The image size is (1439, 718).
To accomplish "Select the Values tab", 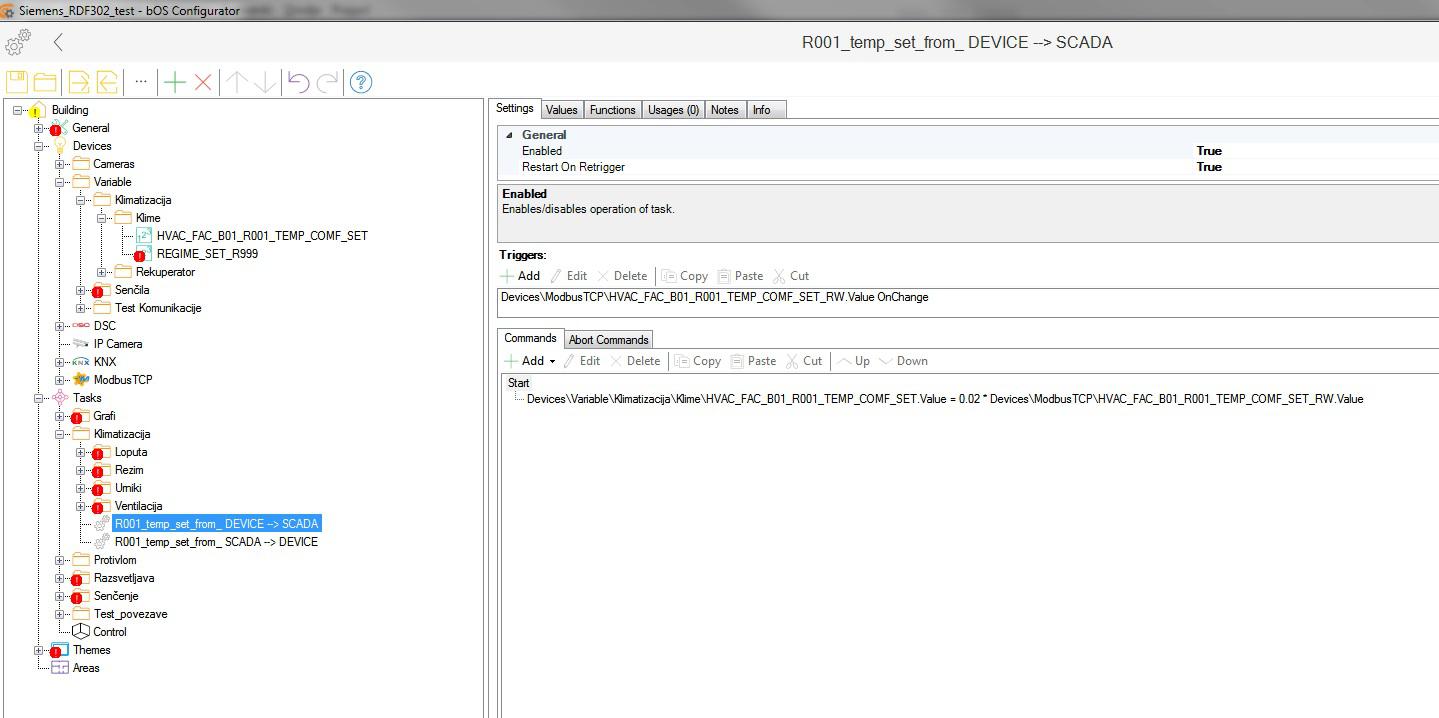I will click(x=561, y=110).
